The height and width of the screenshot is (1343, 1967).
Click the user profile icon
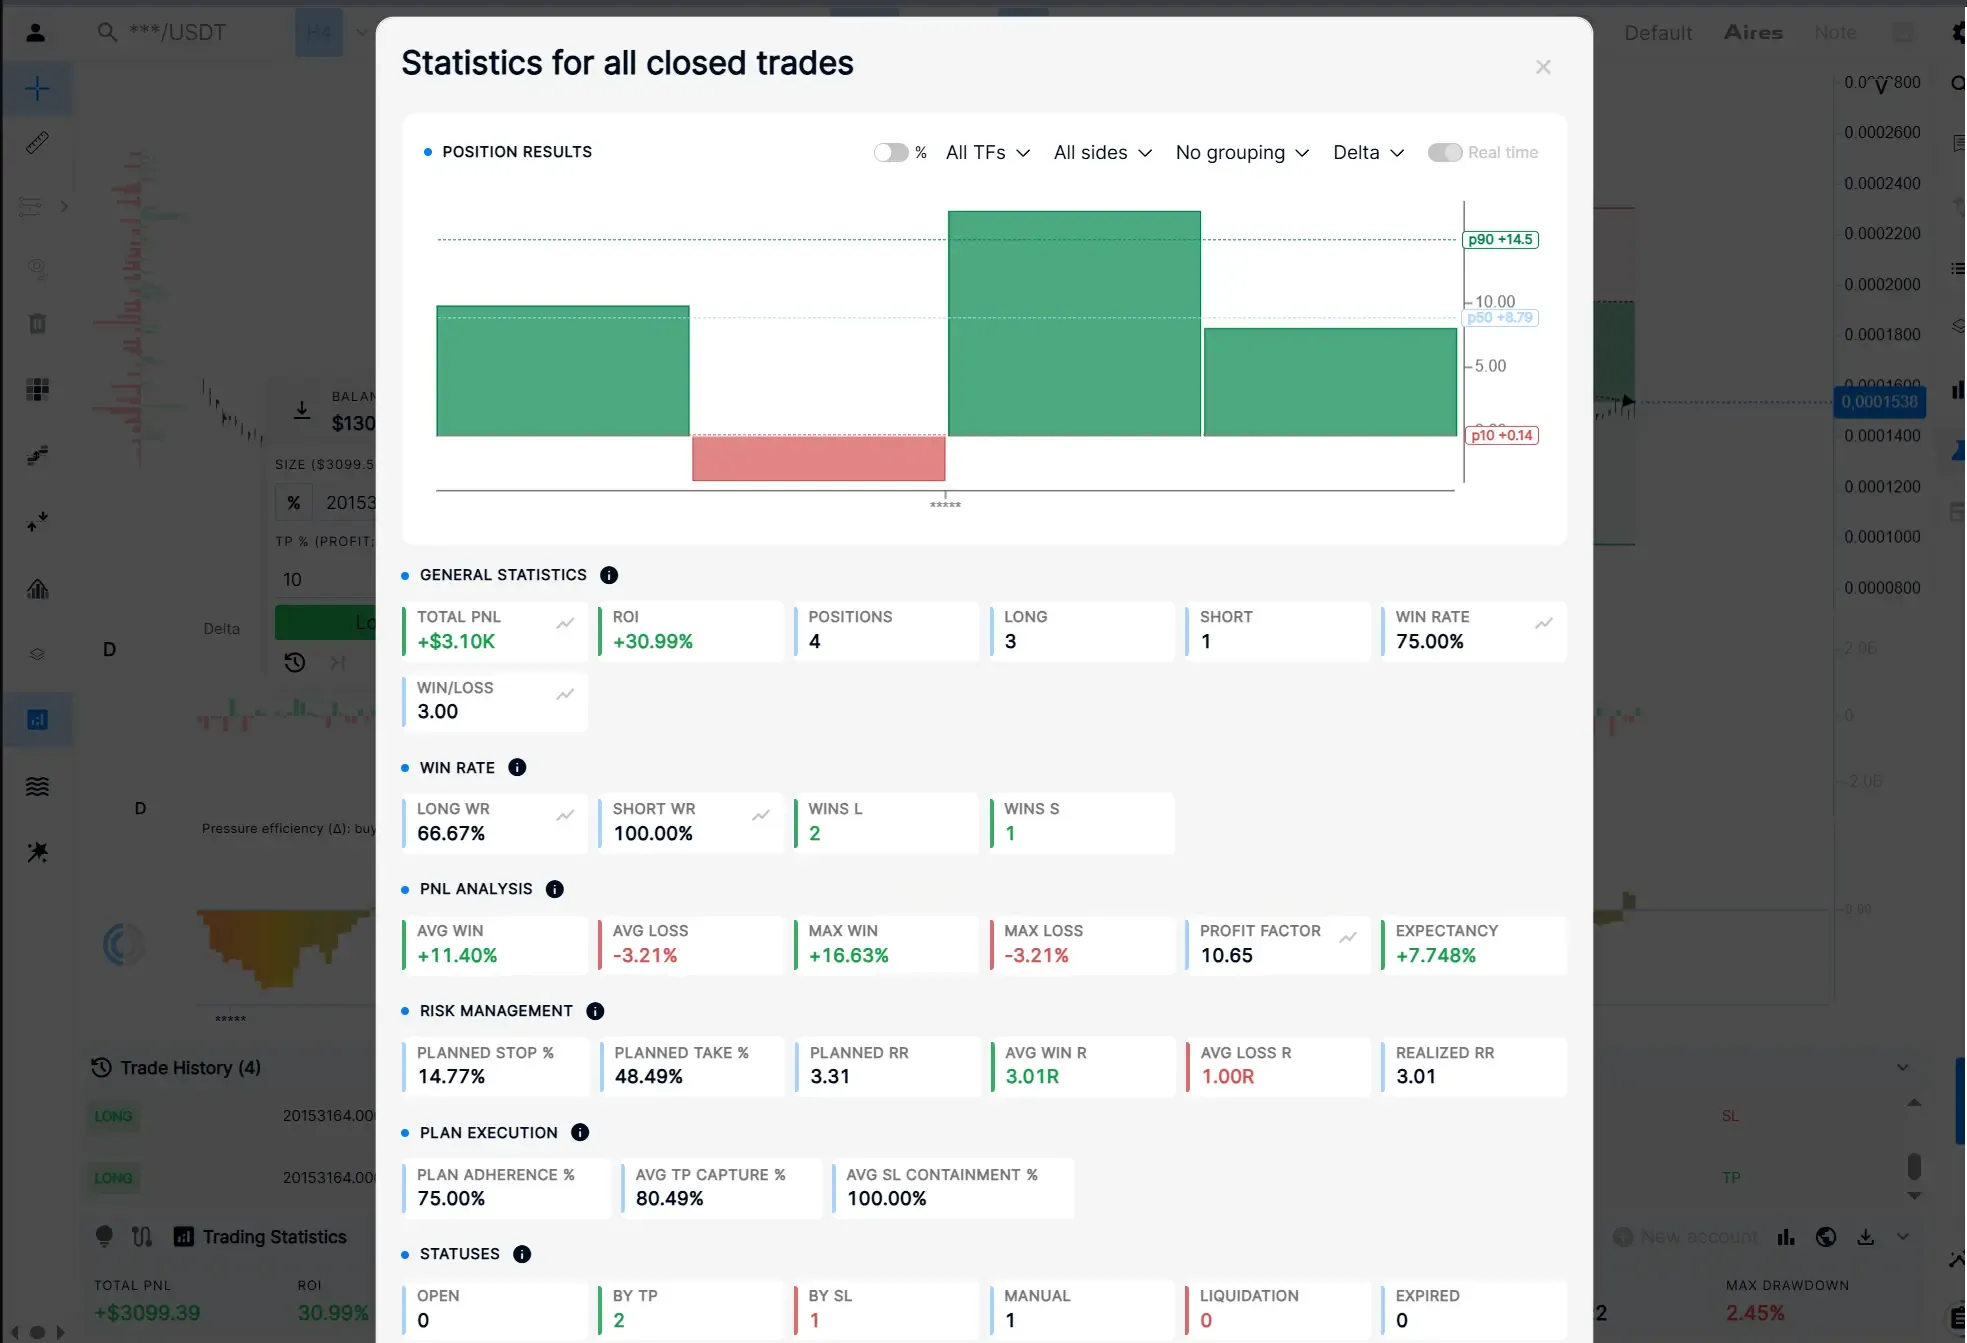click(36, 32)
